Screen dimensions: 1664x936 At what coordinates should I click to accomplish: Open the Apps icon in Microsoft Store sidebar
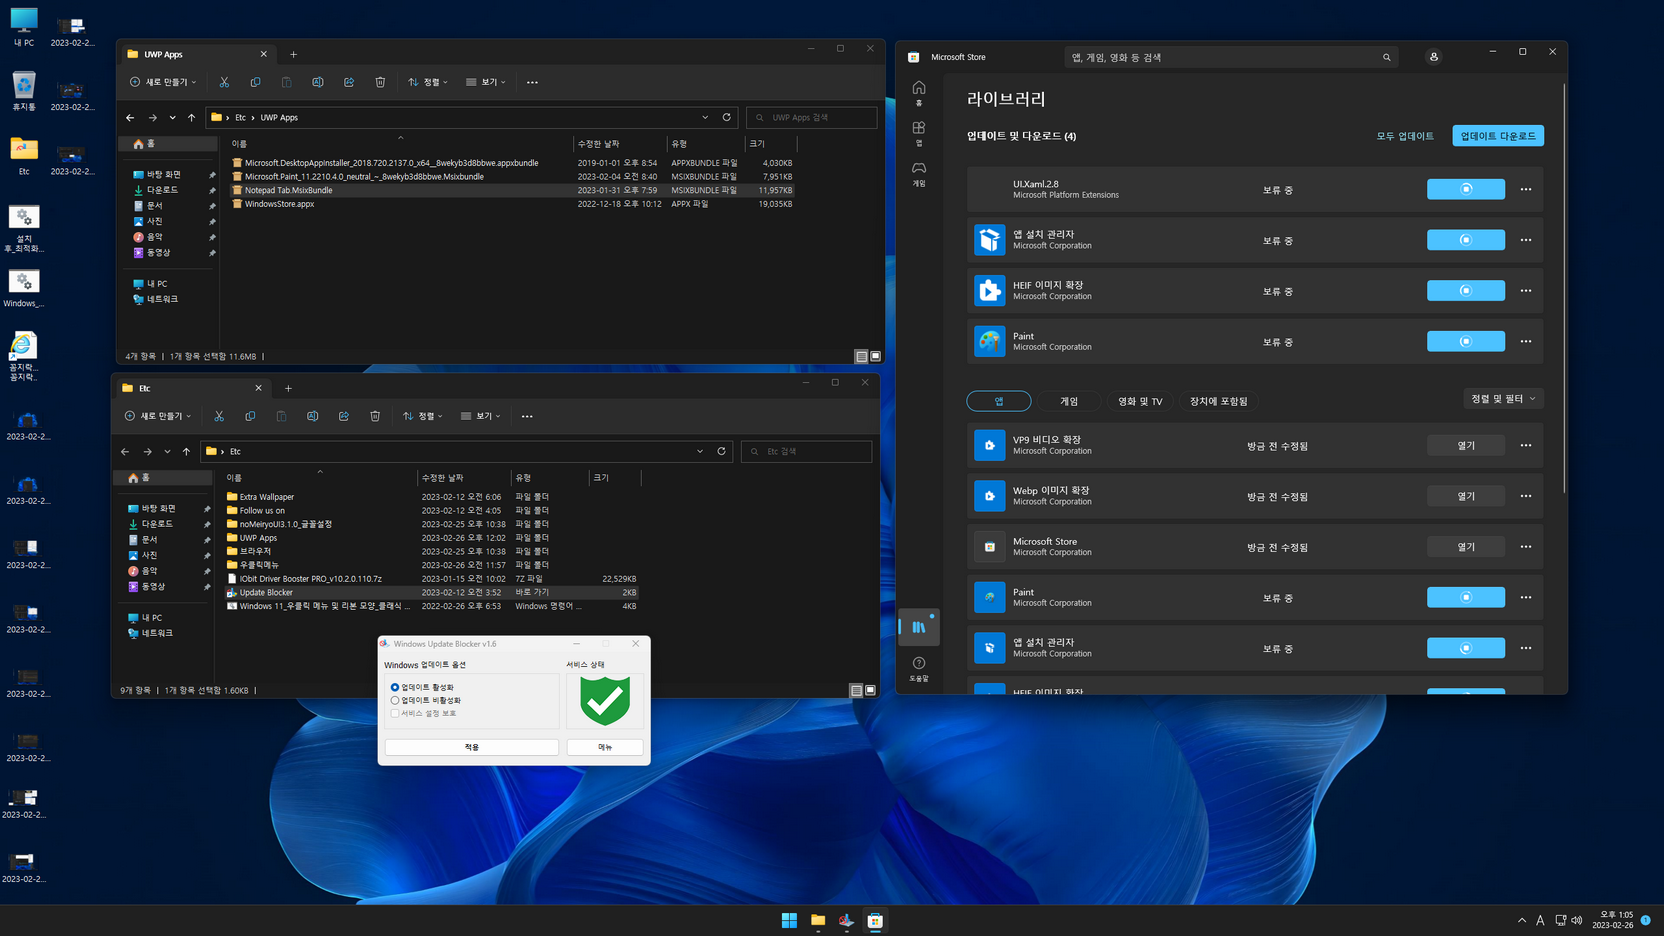pos(919,132)
